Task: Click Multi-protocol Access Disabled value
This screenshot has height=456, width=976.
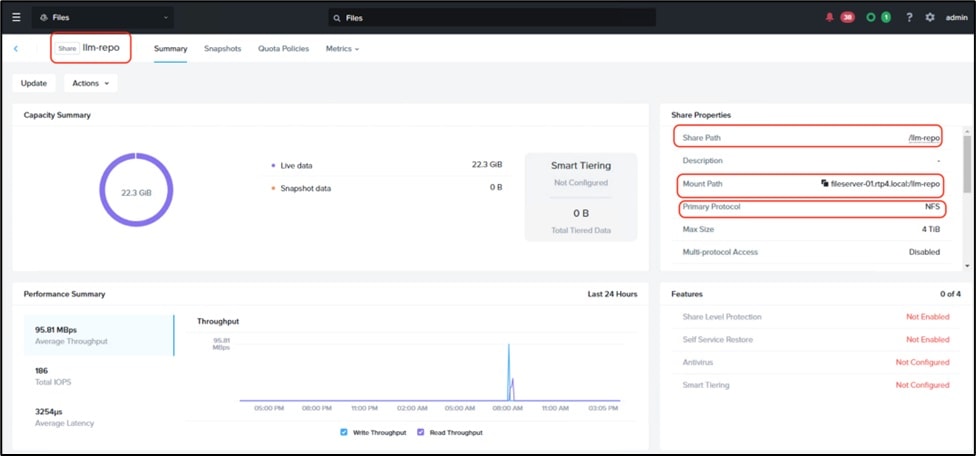Action: [924, 252]
